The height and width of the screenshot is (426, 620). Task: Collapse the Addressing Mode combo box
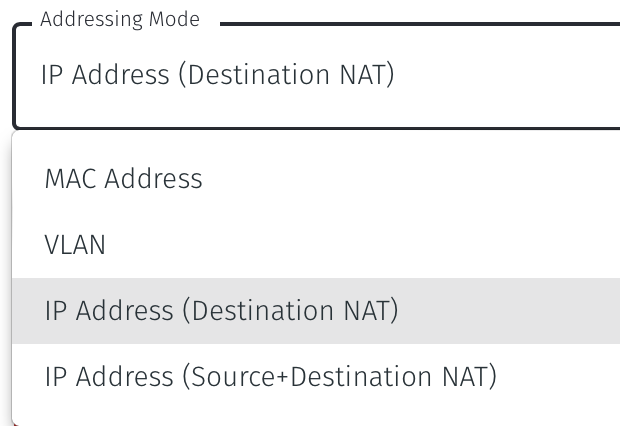(x=316, y=76)
